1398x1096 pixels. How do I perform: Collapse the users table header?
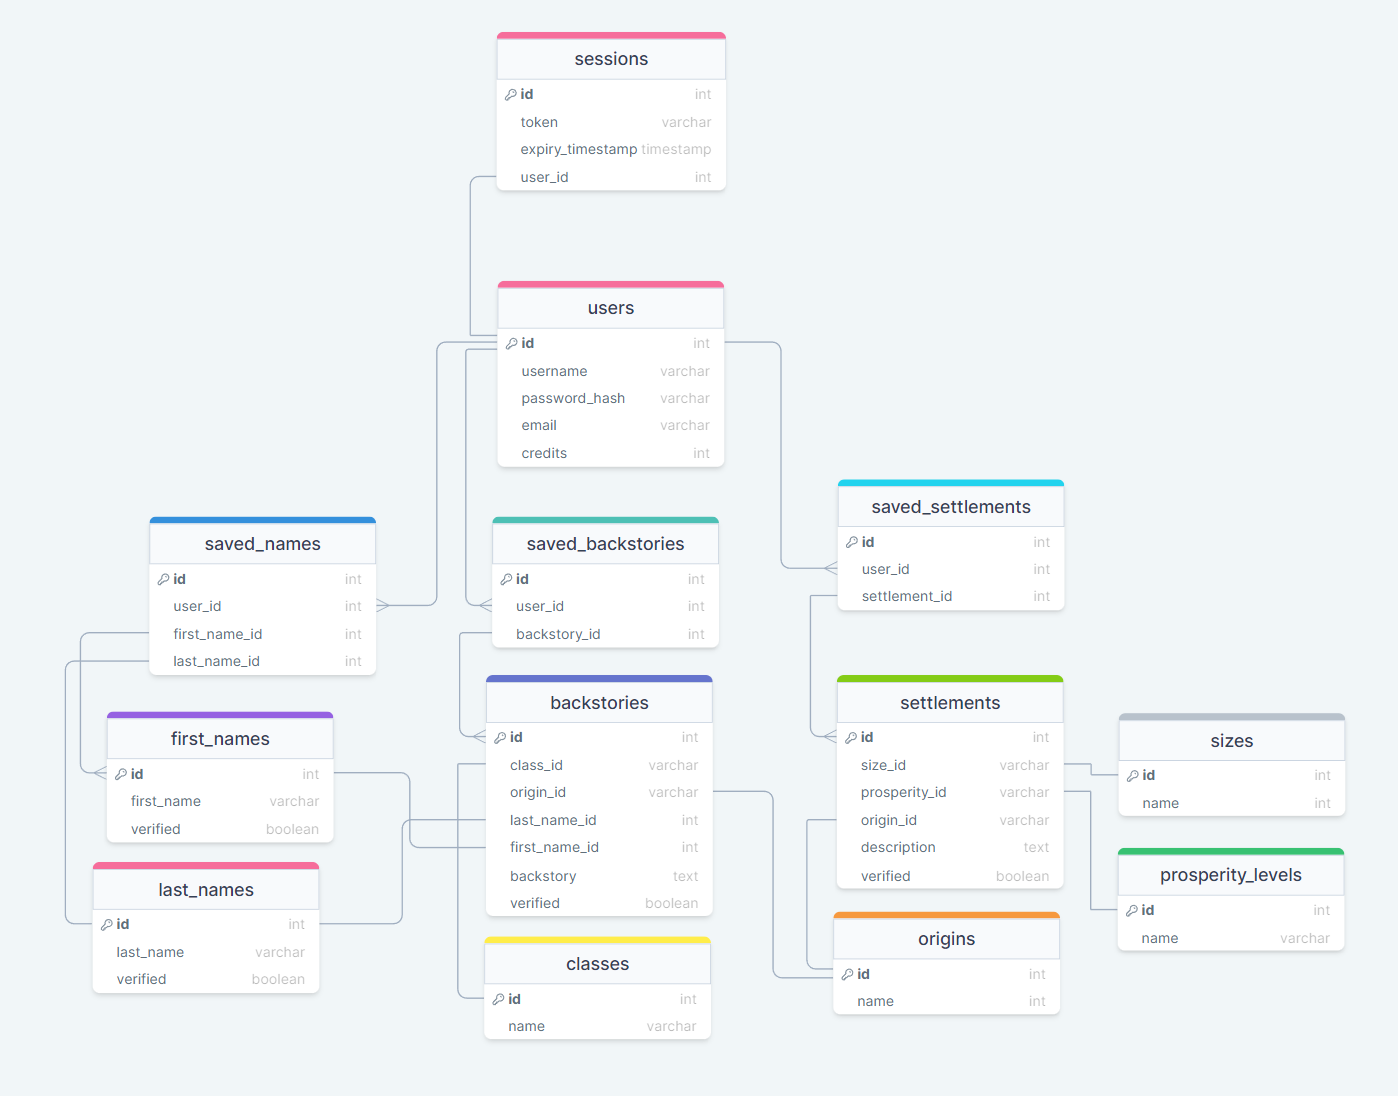coord(610,308)
